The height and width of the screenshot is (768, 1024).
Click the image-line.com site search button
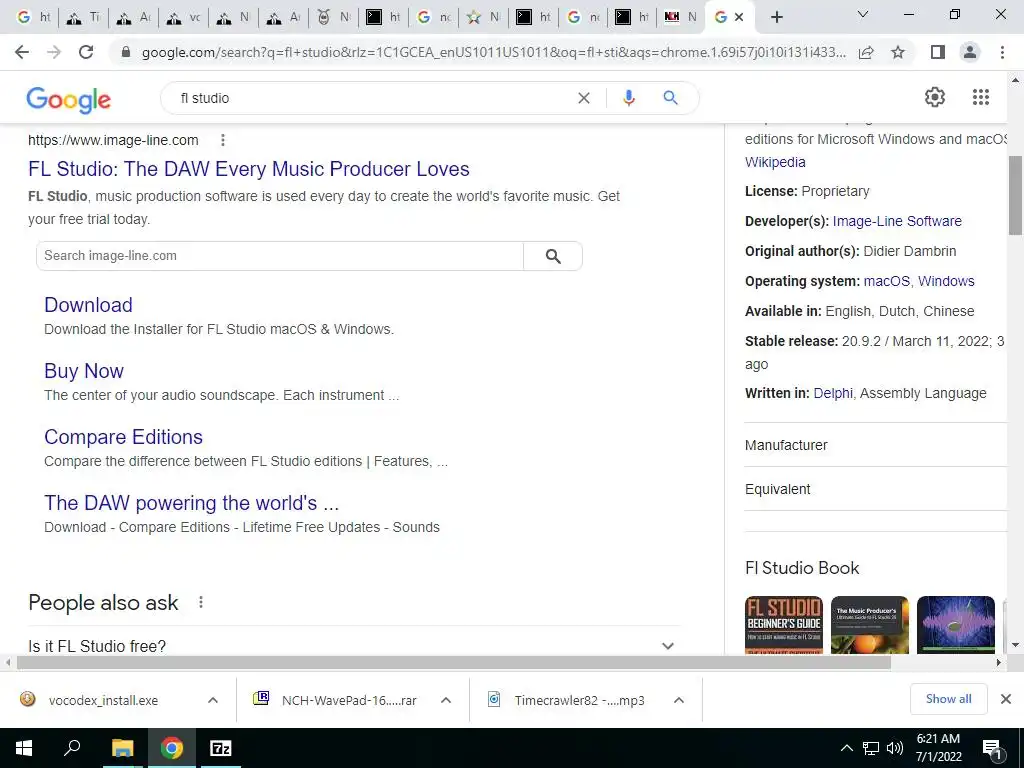coord(553,256)
